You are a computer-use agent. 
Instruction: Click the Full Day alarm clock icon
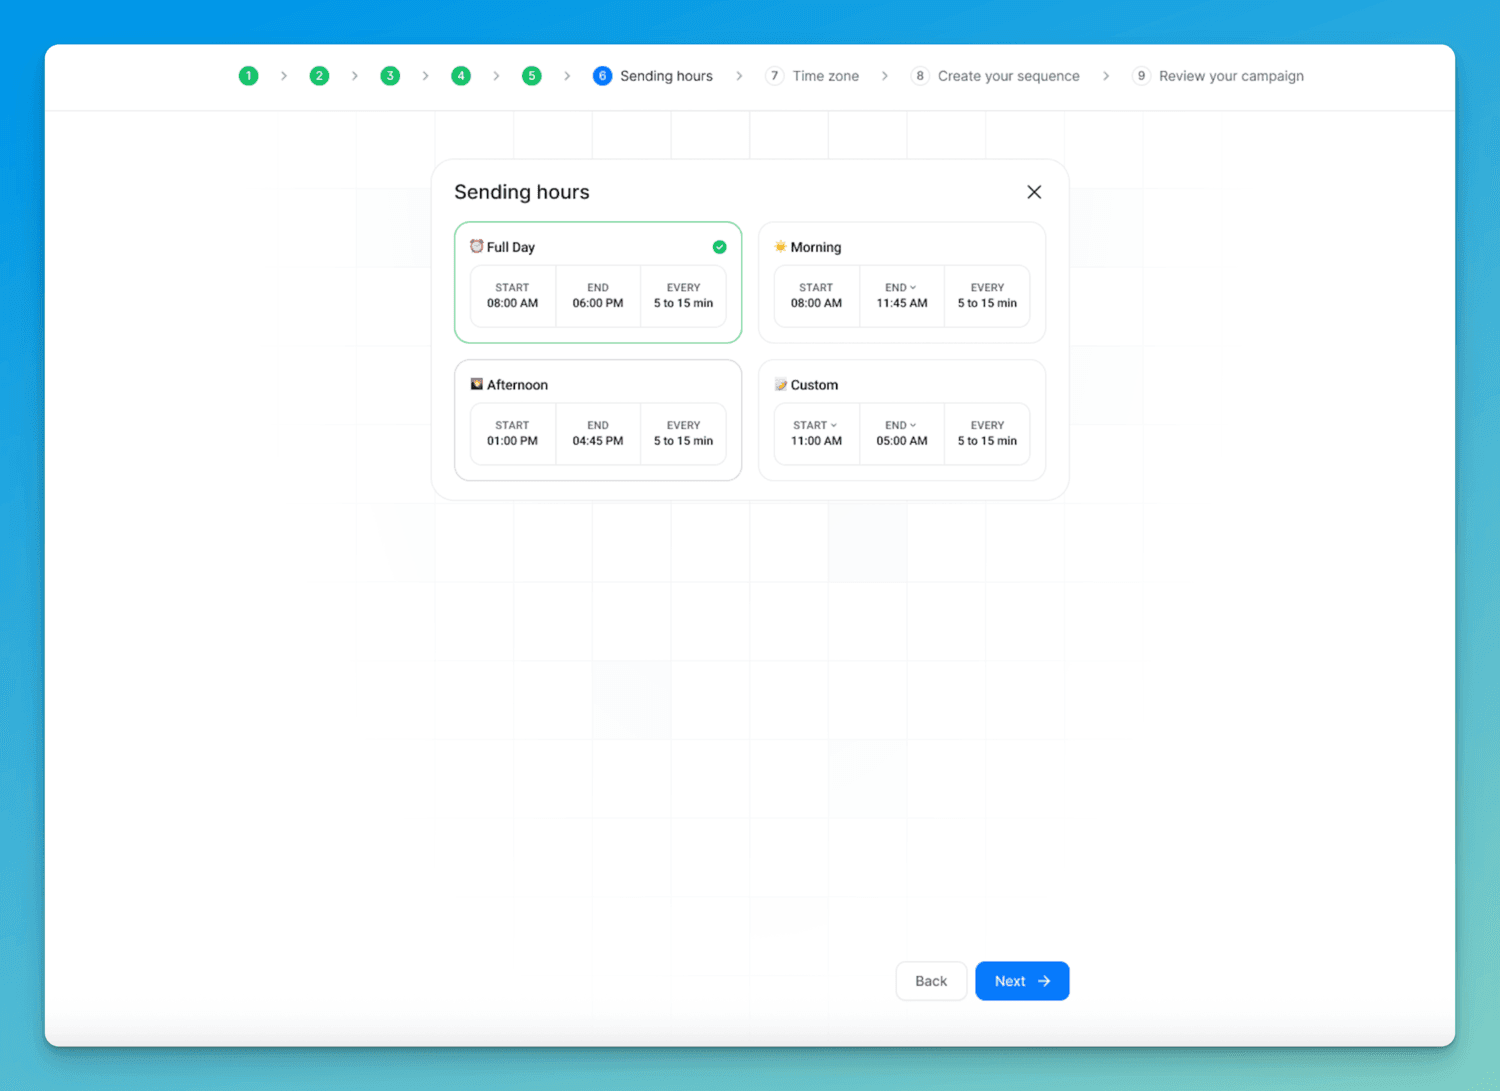coord(476,246)
